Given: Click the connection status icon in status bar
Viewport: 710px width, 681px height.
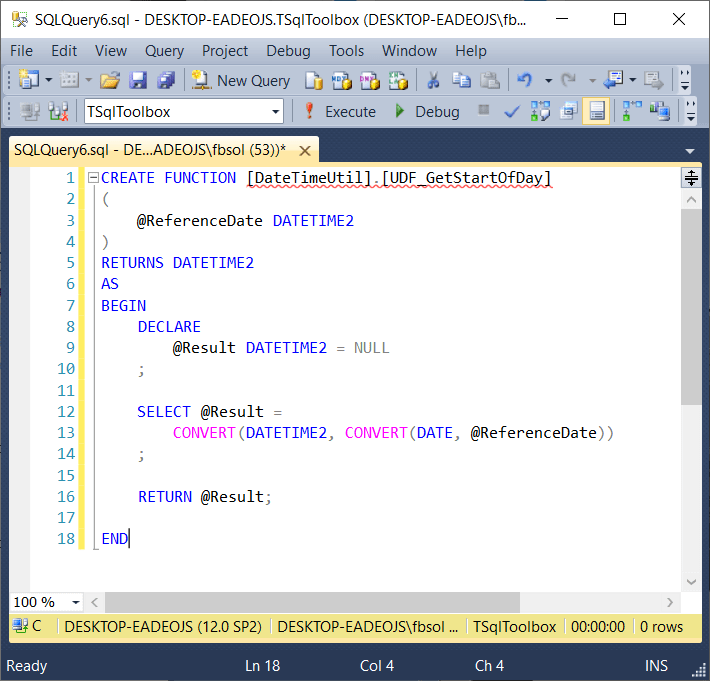Looking at the screenshot, I should click(20, 626).
